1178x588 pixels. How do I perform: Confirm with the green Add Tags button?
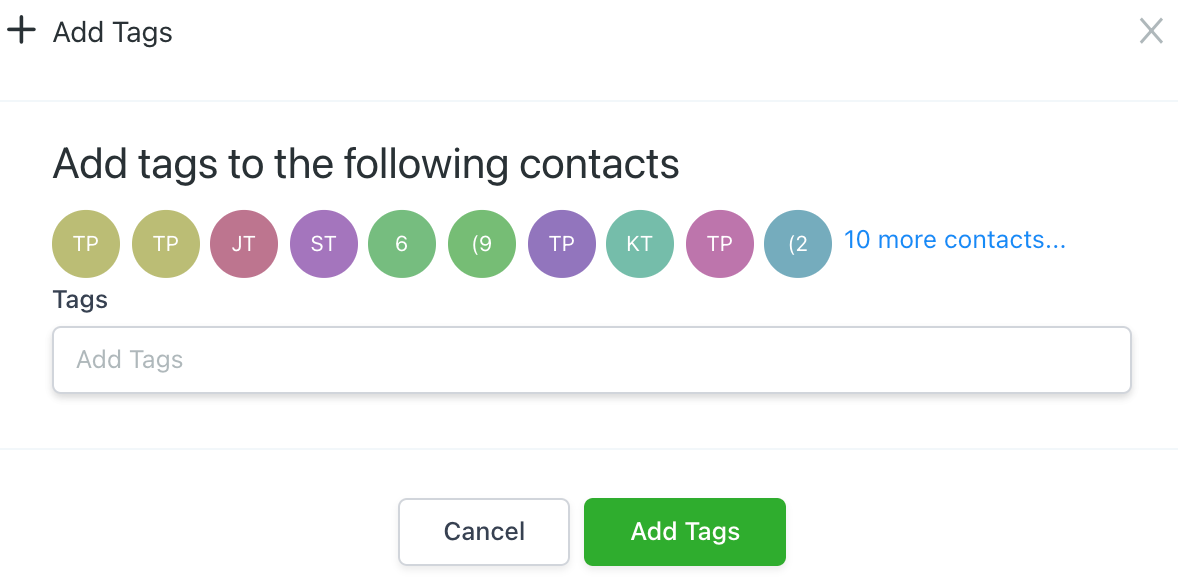click(684, 532)
